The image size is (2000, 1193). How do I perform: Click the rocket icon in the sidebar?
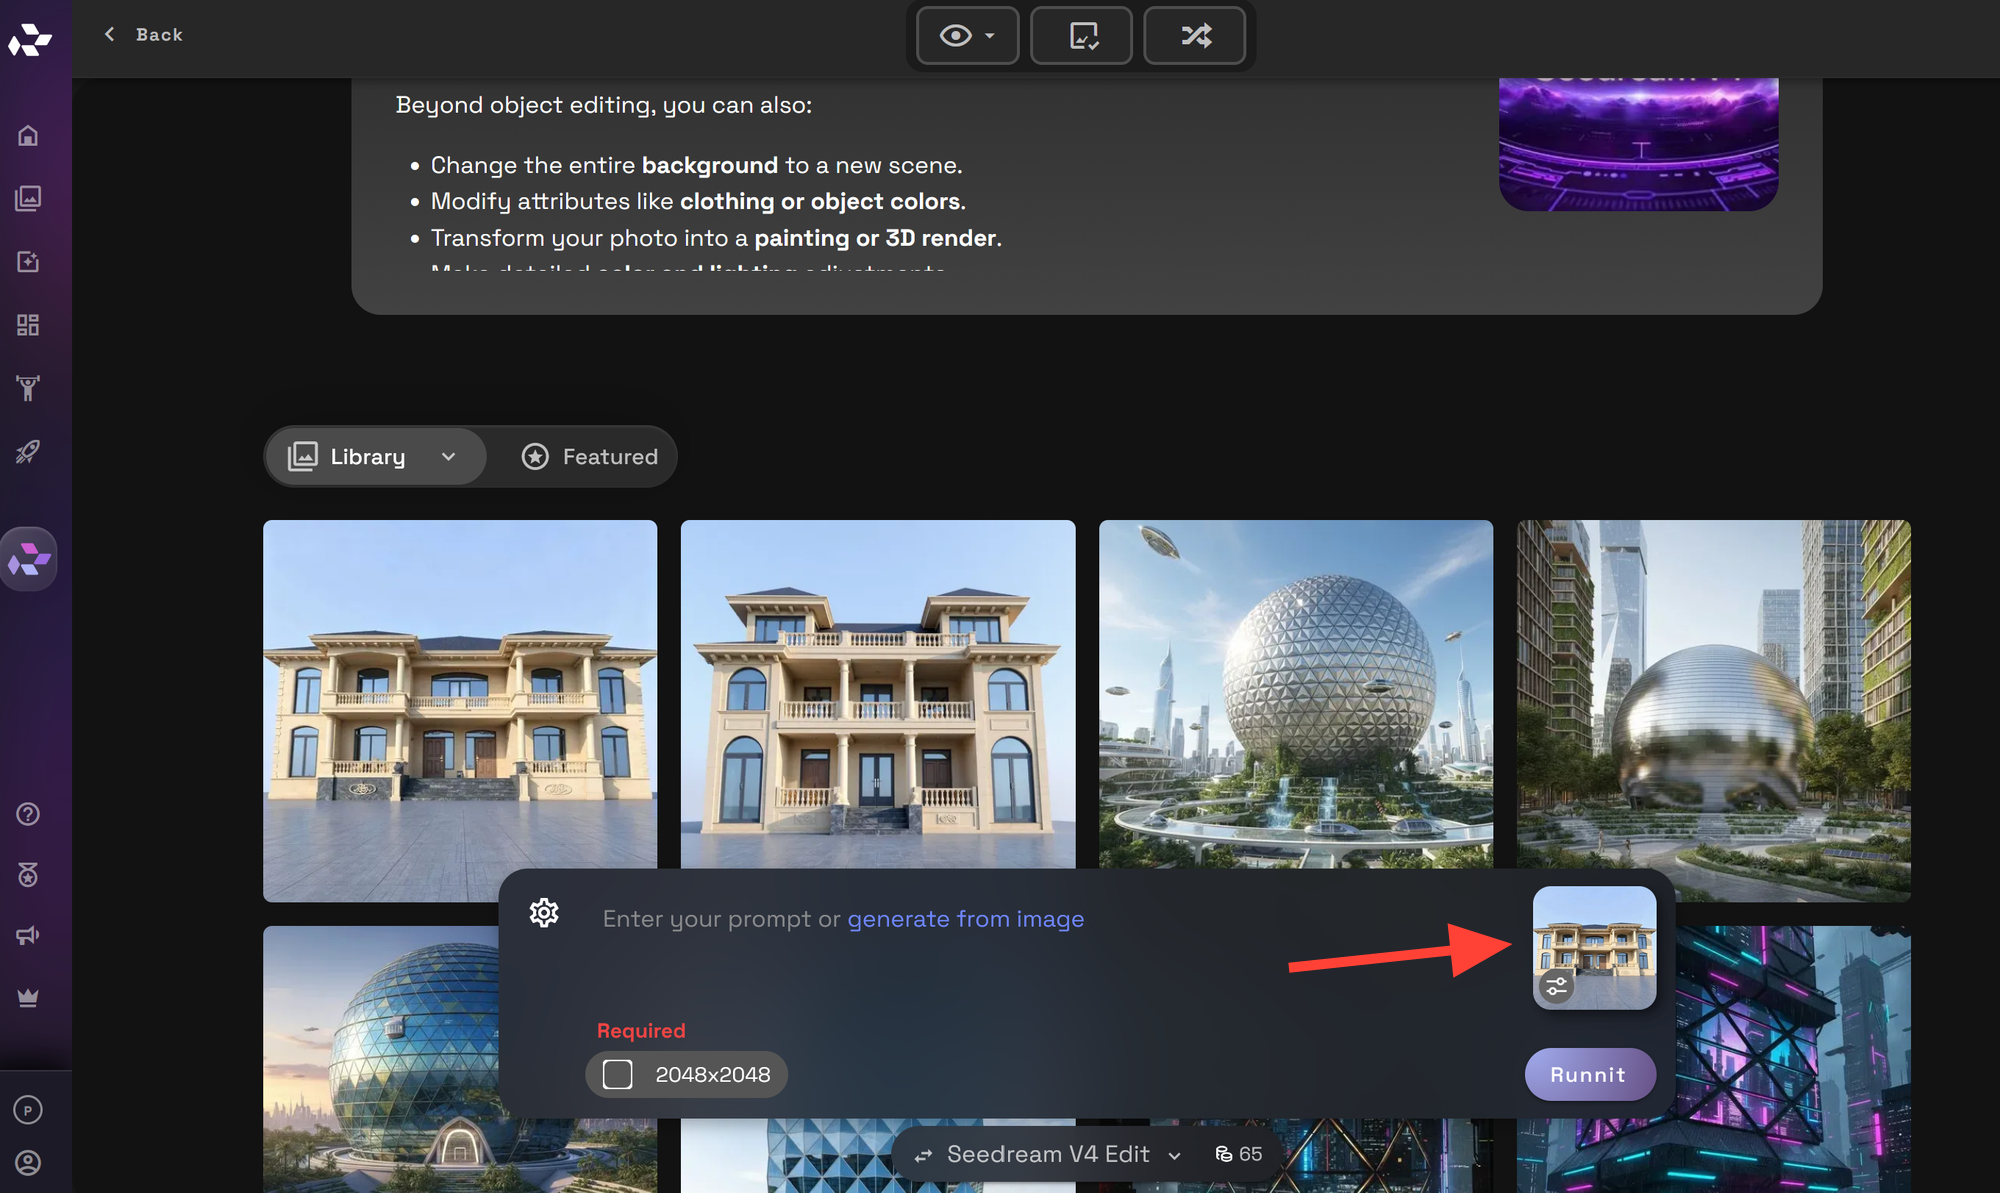click(x=28, y=452)
